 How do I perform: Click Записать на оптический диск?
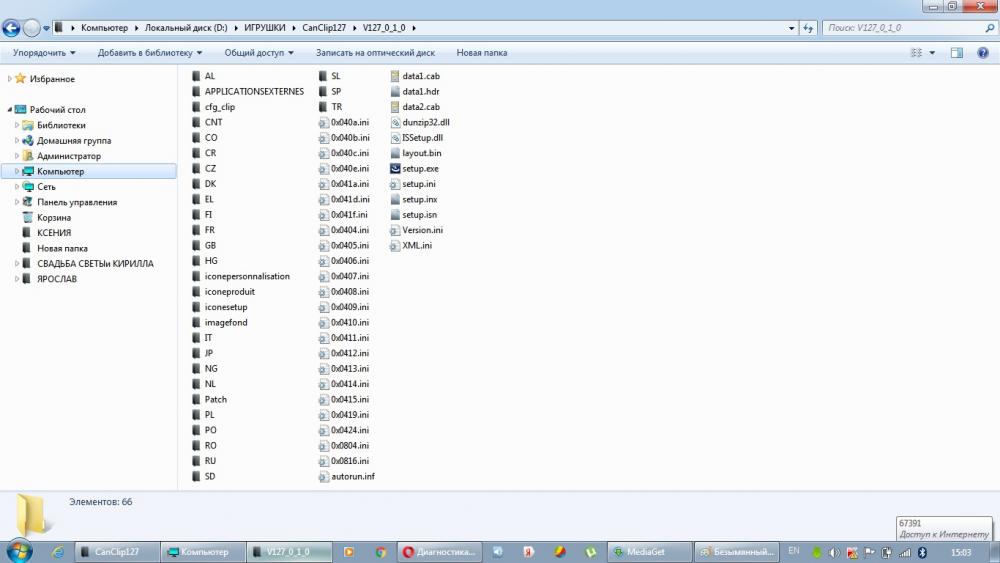tap(375, 53)
